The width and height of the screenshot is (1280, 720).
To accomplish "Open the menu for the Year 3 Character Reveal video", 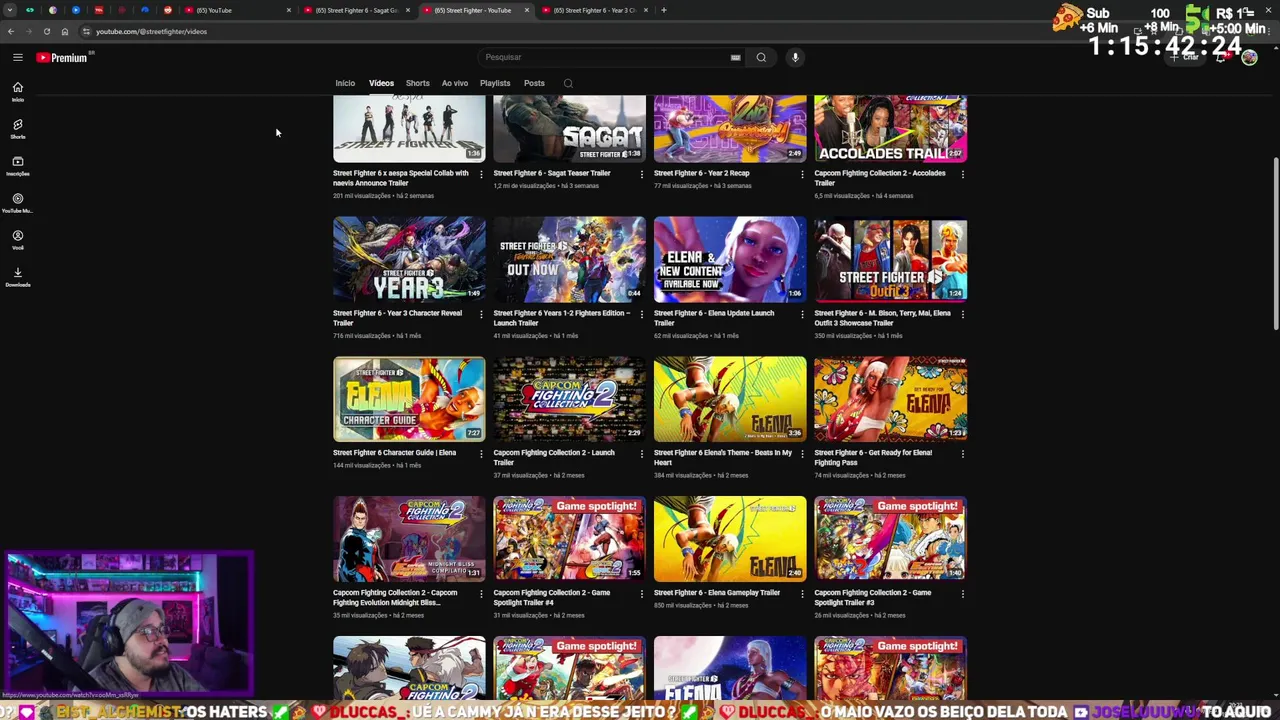I will 481,314.
